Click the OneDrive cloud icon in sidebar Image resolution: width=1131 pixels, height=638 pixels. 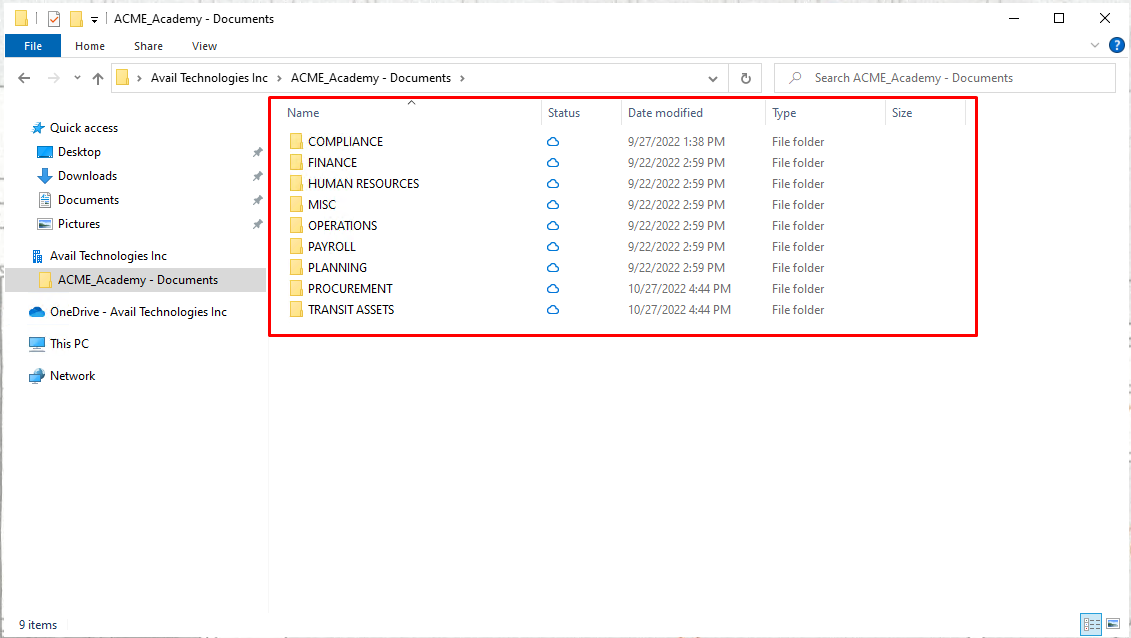click(37, 312)
